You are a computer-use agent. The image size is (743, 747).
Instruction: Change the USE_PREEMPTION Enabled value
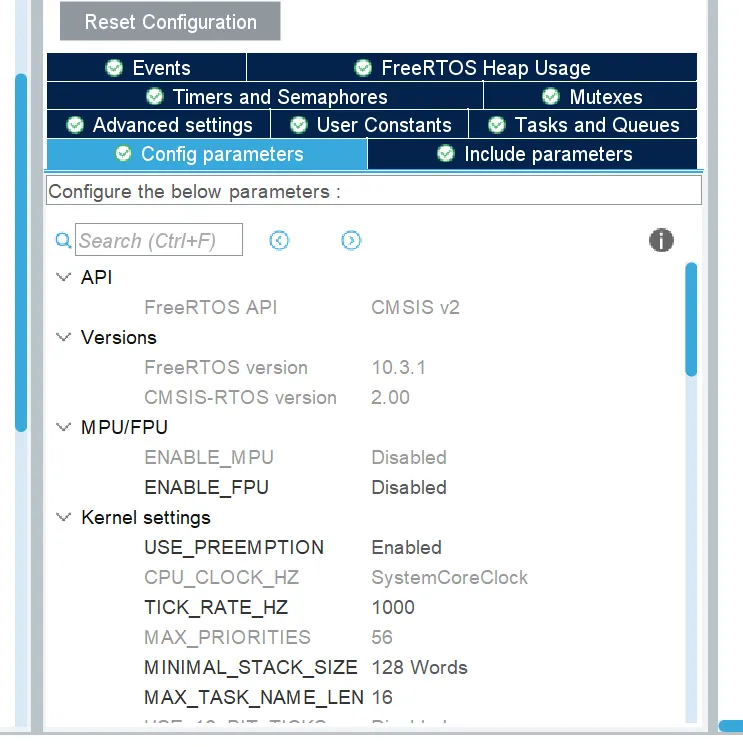point(406,547)
